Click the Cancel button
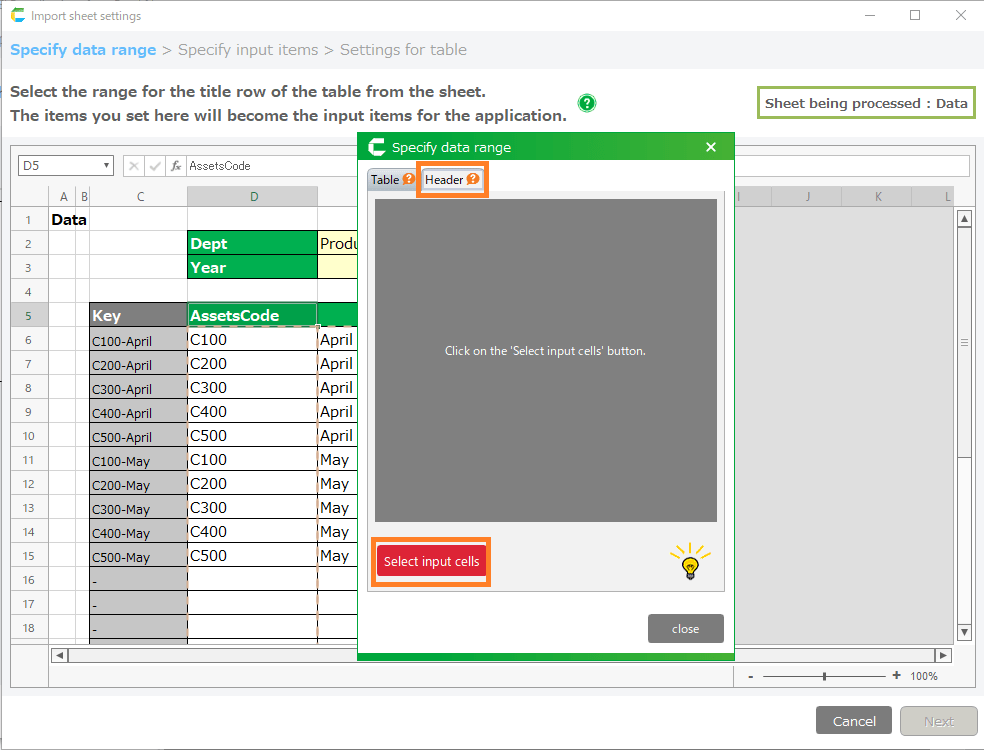 854,721
